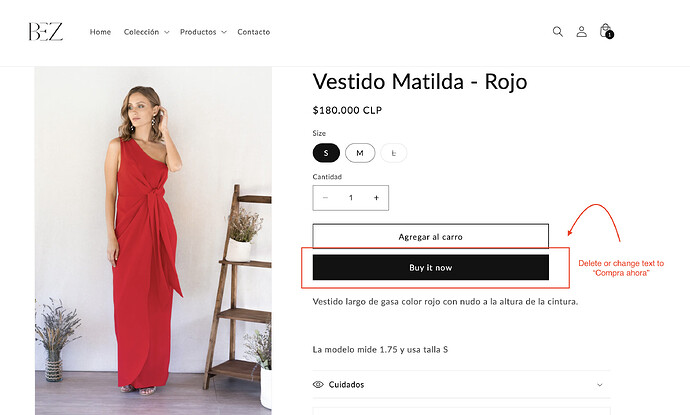The width and height of the screenshot is (690, 415).
Task: Select size M option
Action: pyautogui.click(x=360, y=153)
